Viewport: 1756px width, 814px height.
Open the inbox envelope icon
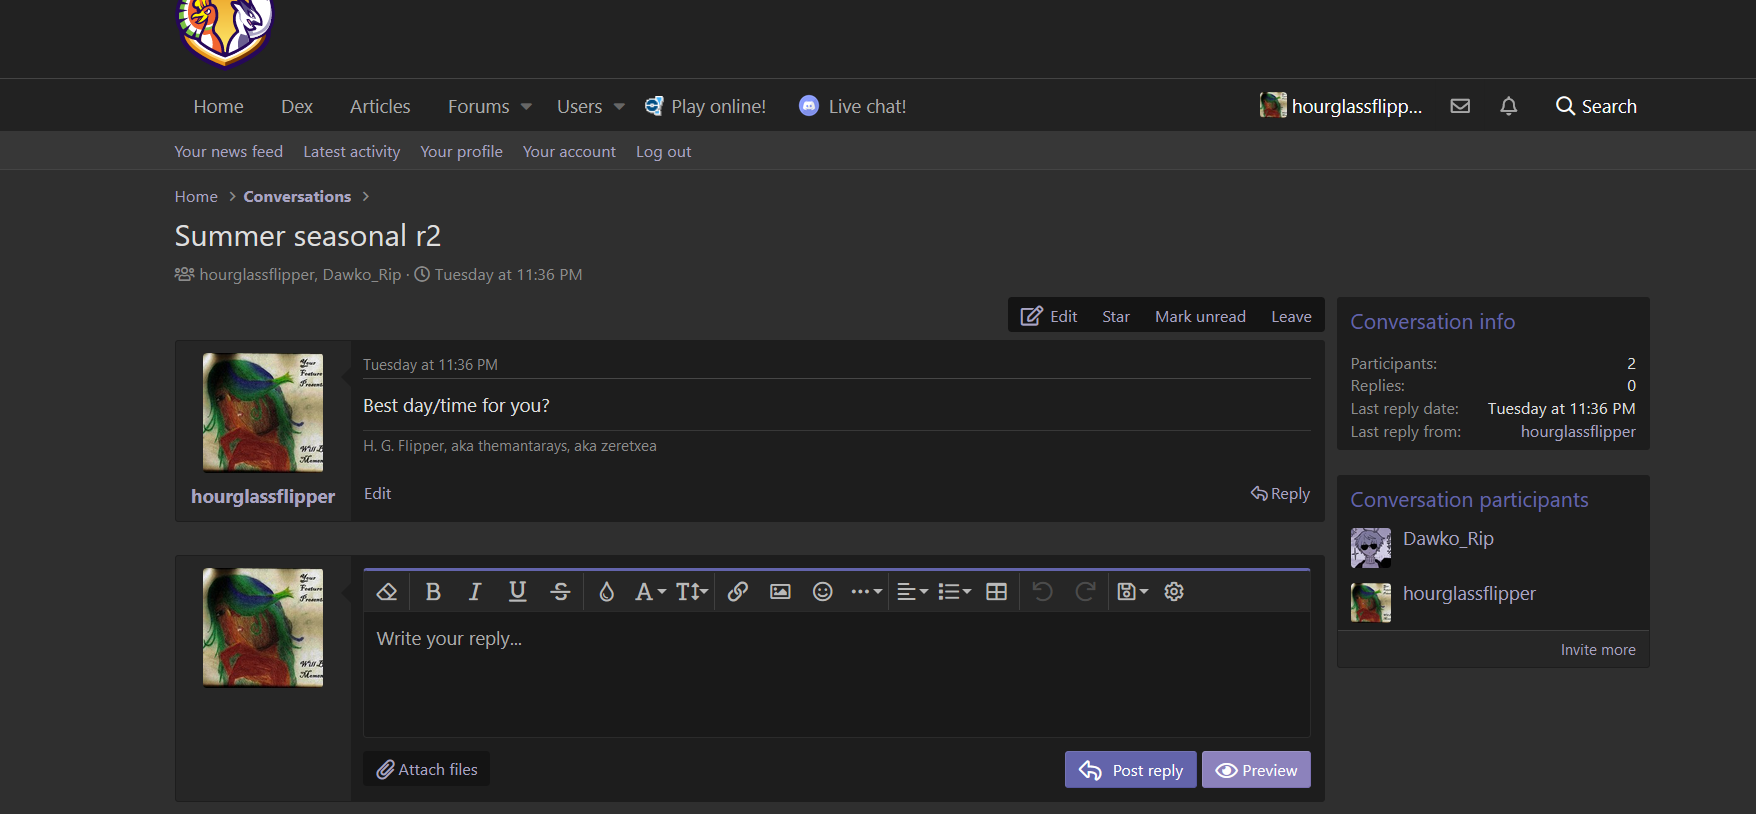1460,106
